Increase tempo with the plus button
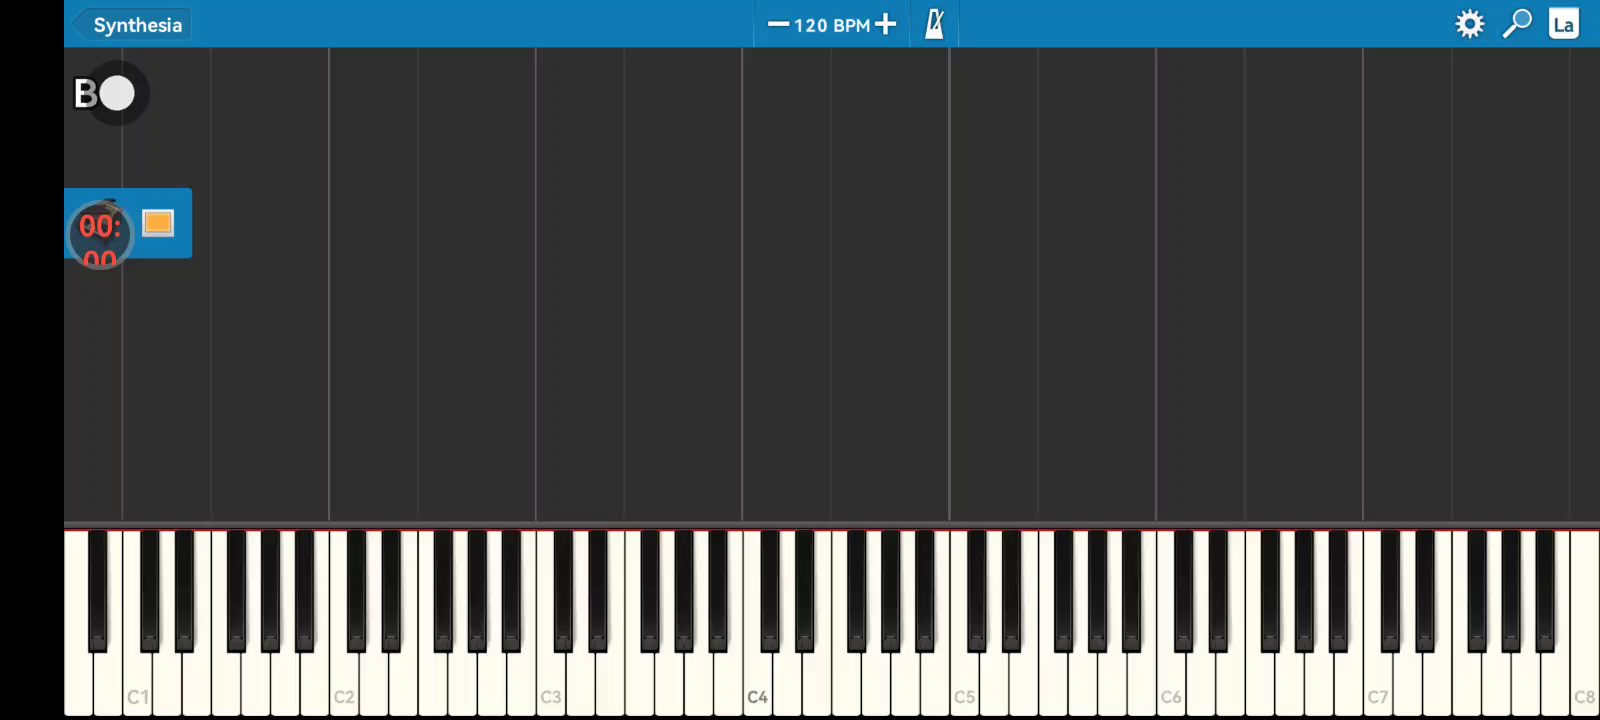Viewport: 1600px width, 720px height. pyautogui.click(x=885, y=24)
